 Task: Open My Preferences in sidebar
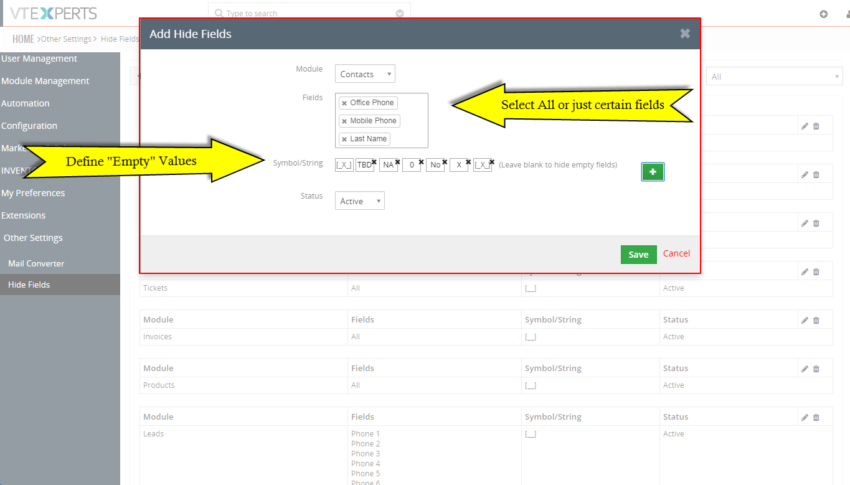(33, 193)
